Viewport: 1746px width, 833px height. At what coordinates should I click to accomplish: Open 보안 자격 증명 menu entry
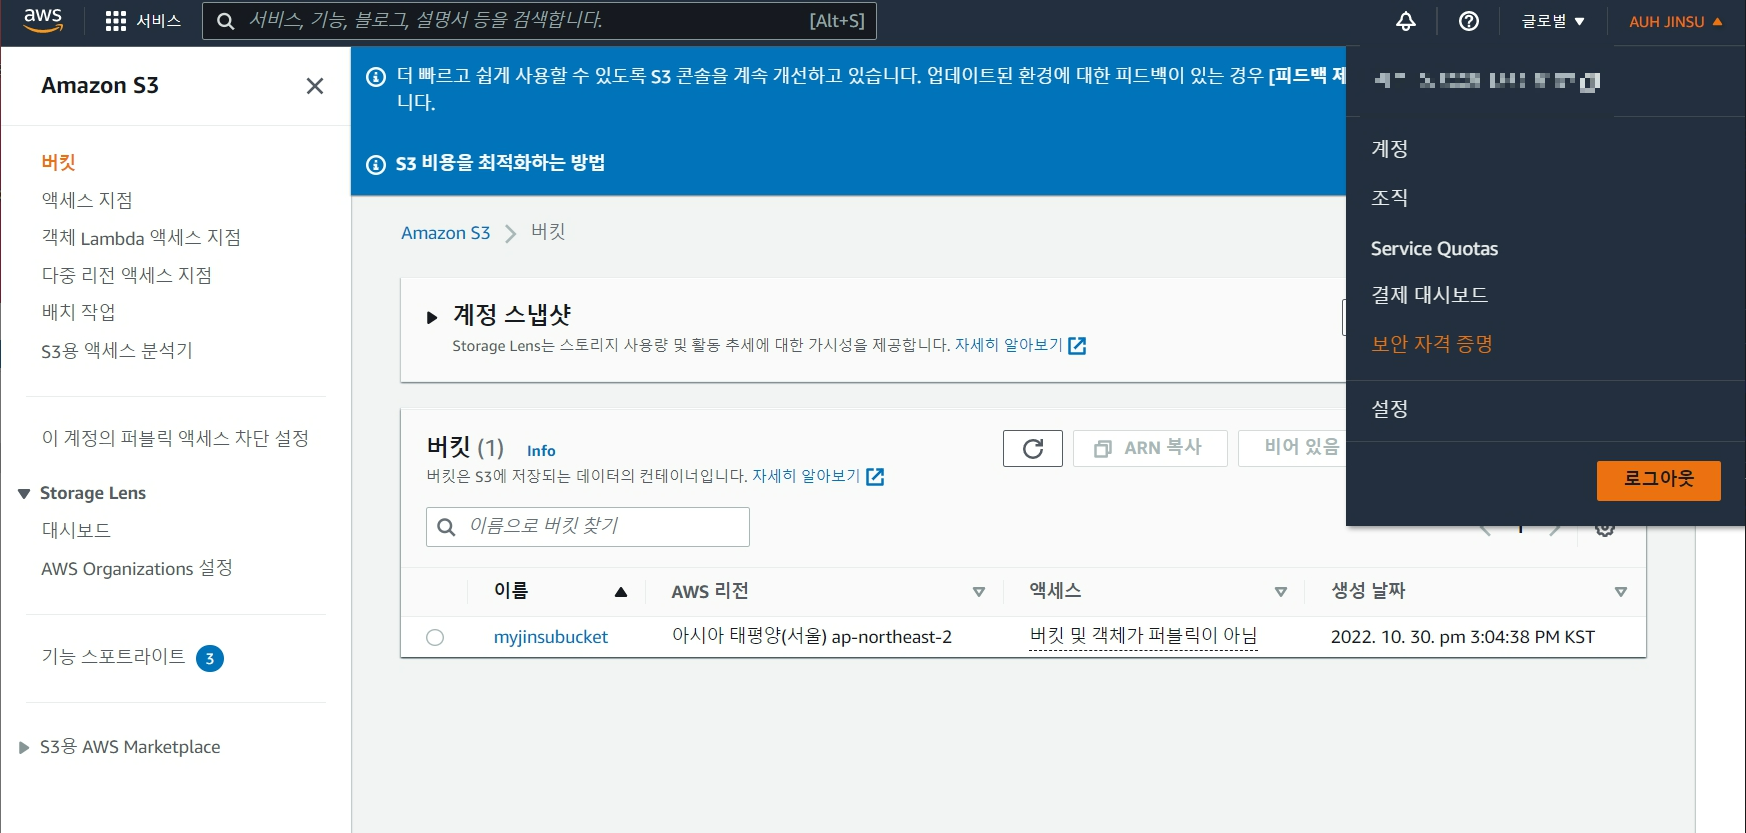pyautogui.click(x=1432, y=344)
